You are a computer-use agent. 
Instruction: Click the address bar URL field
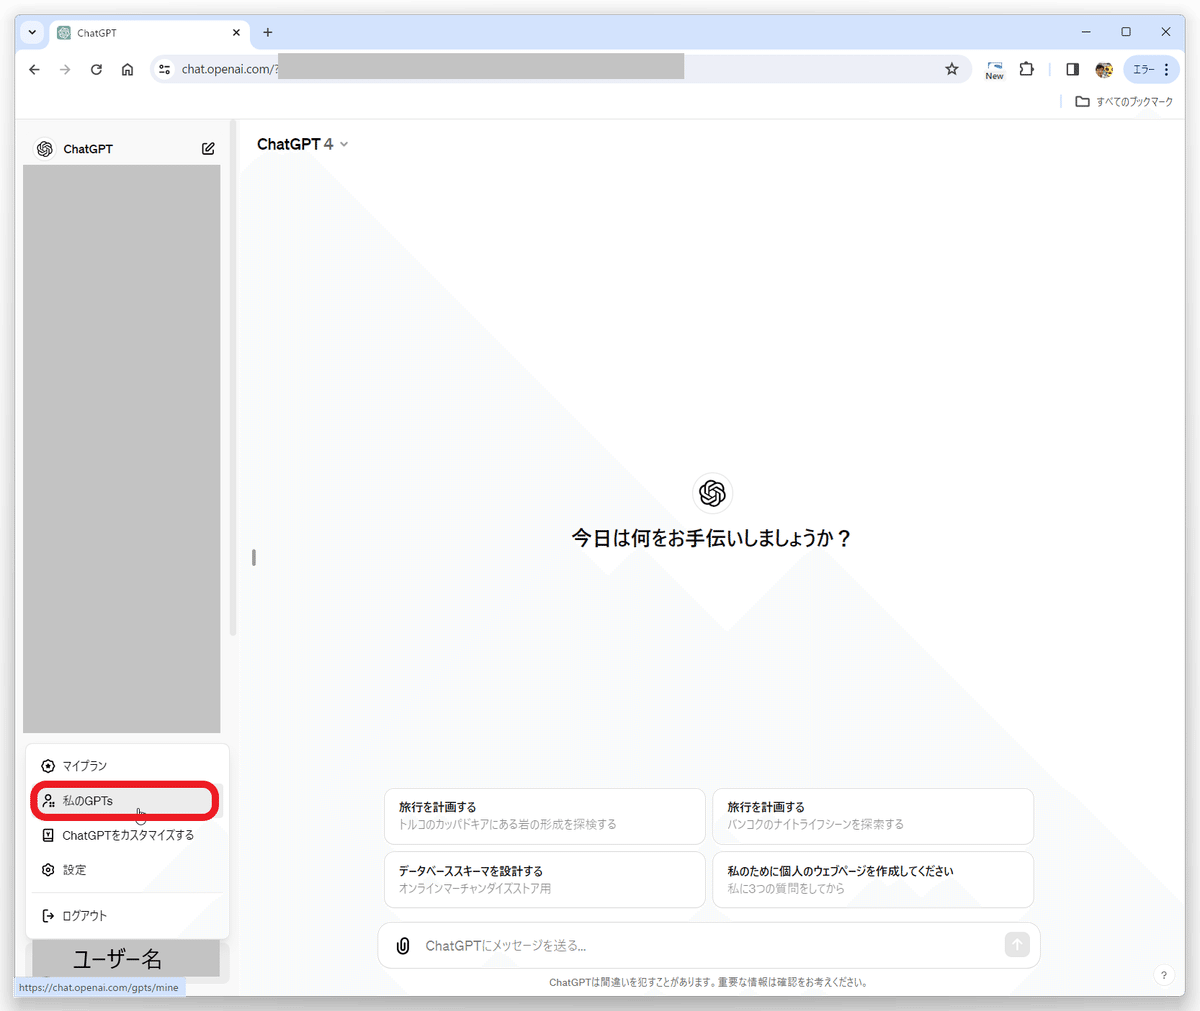pyautogui.click(x=560, y=69)
